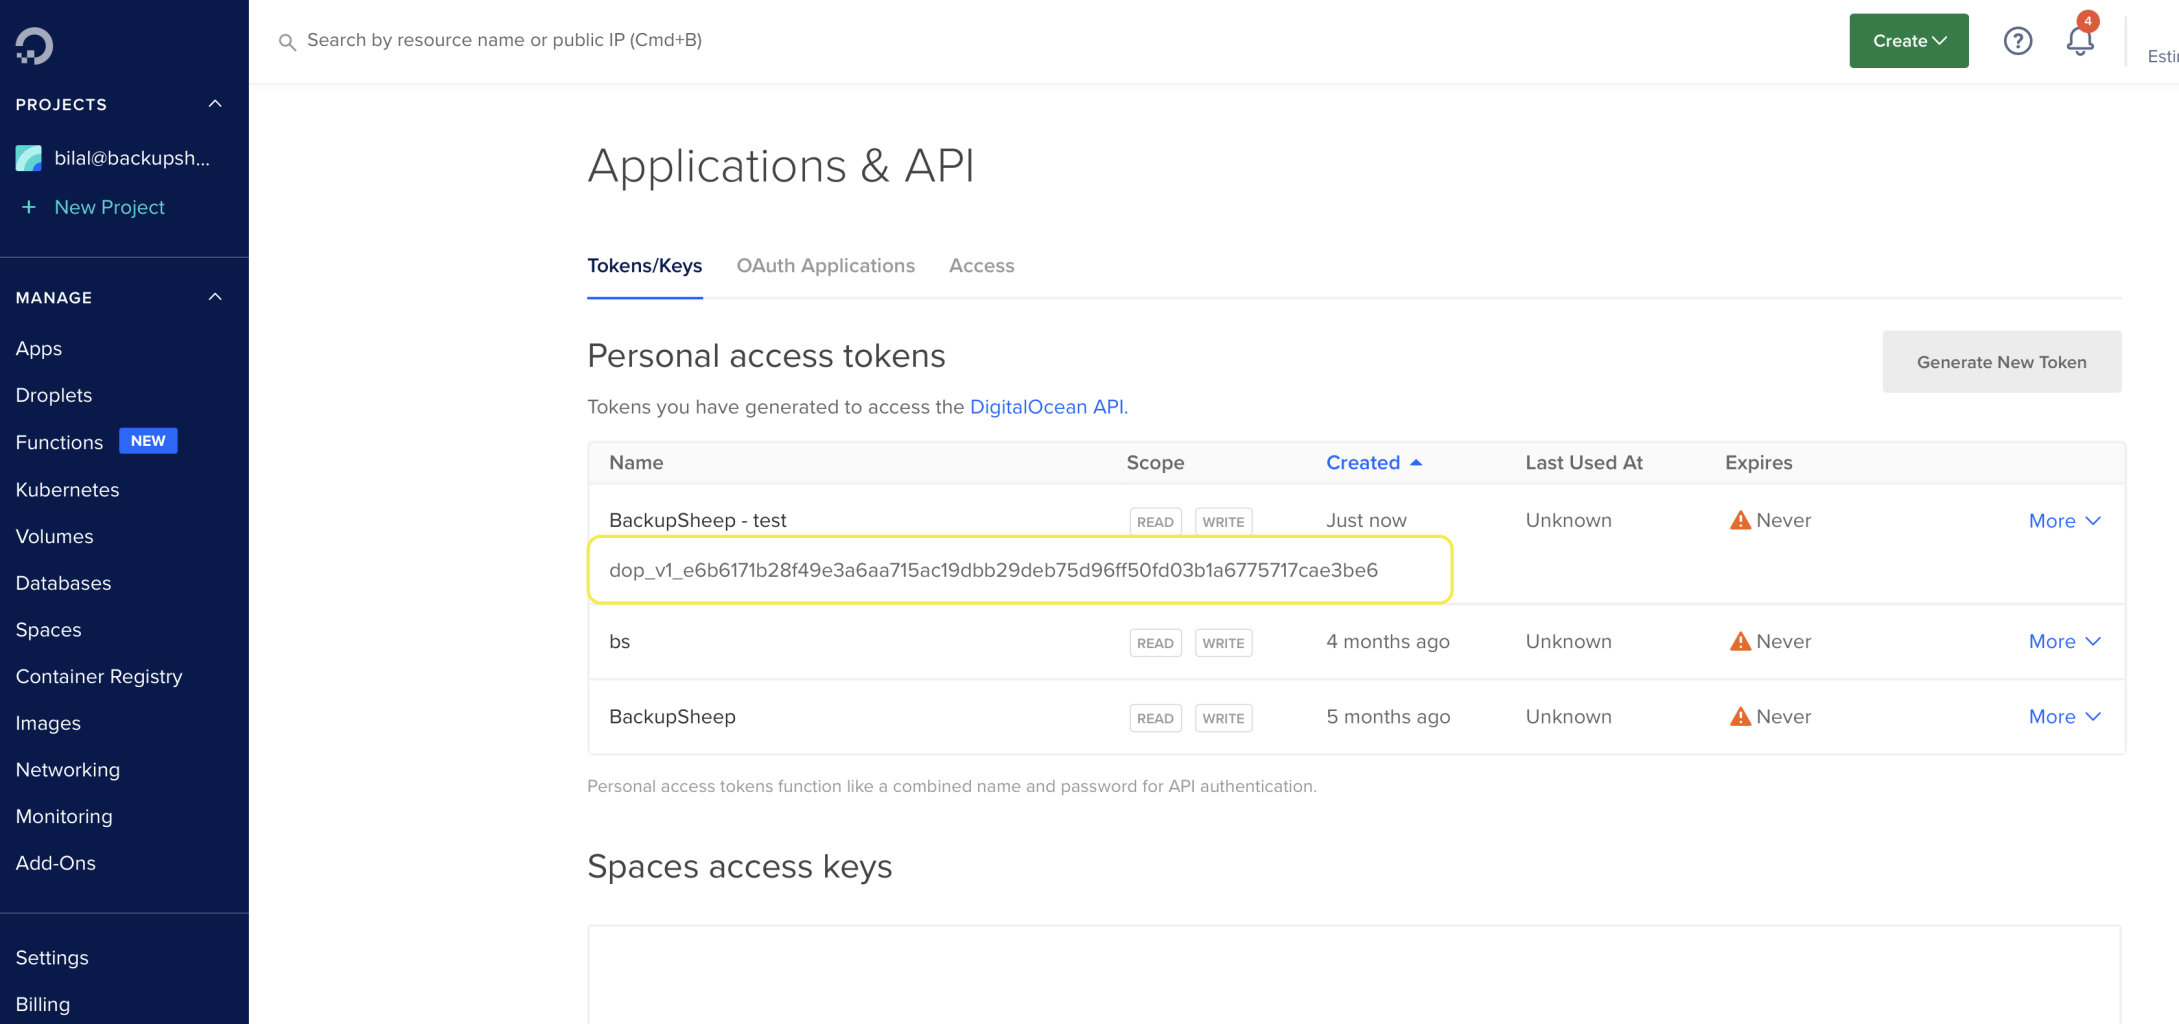Click the bilal@backupsh project avatar icon

coord(29,158)
